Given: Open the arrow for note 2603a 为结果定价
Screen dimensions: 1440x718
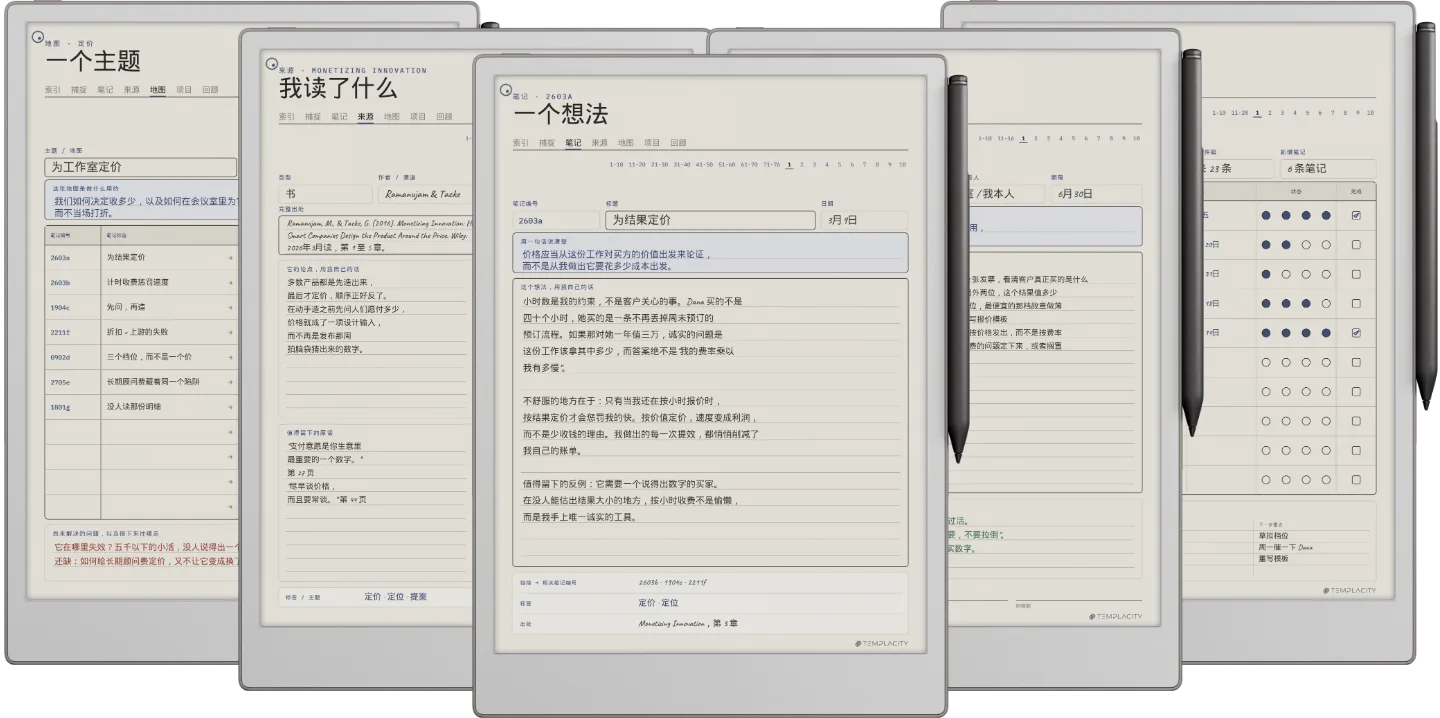Looking at the screenshot, I should 230,258.
